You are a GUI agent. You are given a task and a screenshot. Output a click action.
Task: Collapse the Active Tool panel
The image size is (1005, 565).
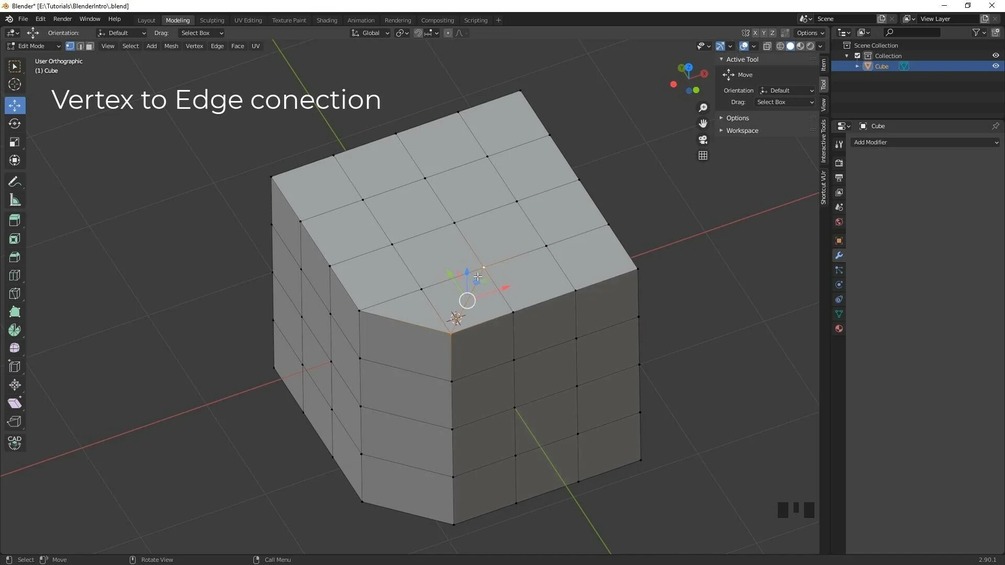[x=721, y=59]
